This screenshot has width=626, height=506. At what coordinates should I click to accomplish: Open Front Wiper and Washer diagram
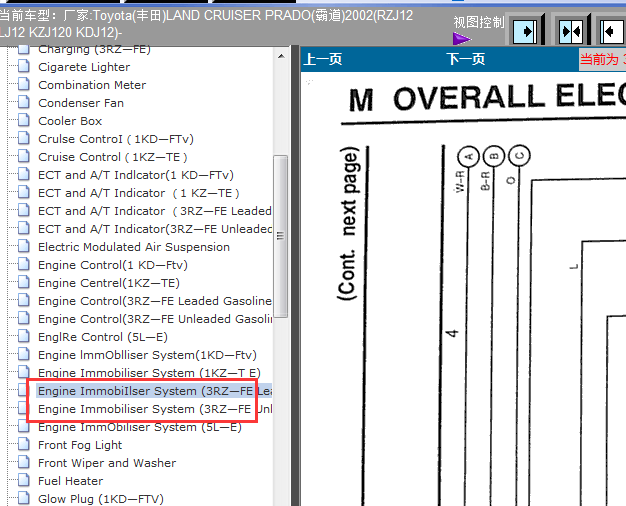point(107,462)
